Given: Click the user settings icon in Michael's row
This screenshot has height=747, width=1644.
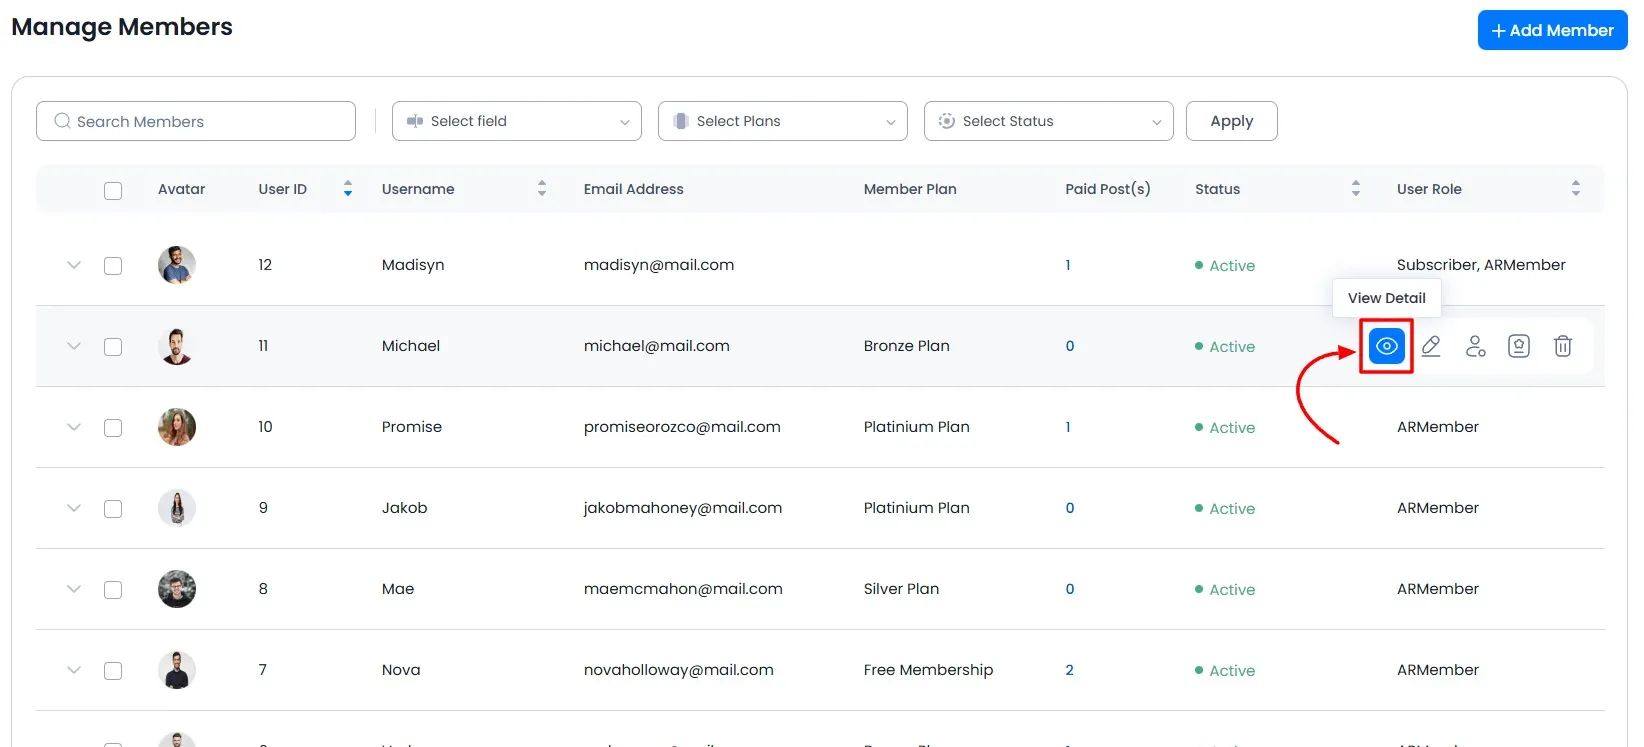Looking at the screenshot, I should pyautogui.click(x=1475, y=346).
